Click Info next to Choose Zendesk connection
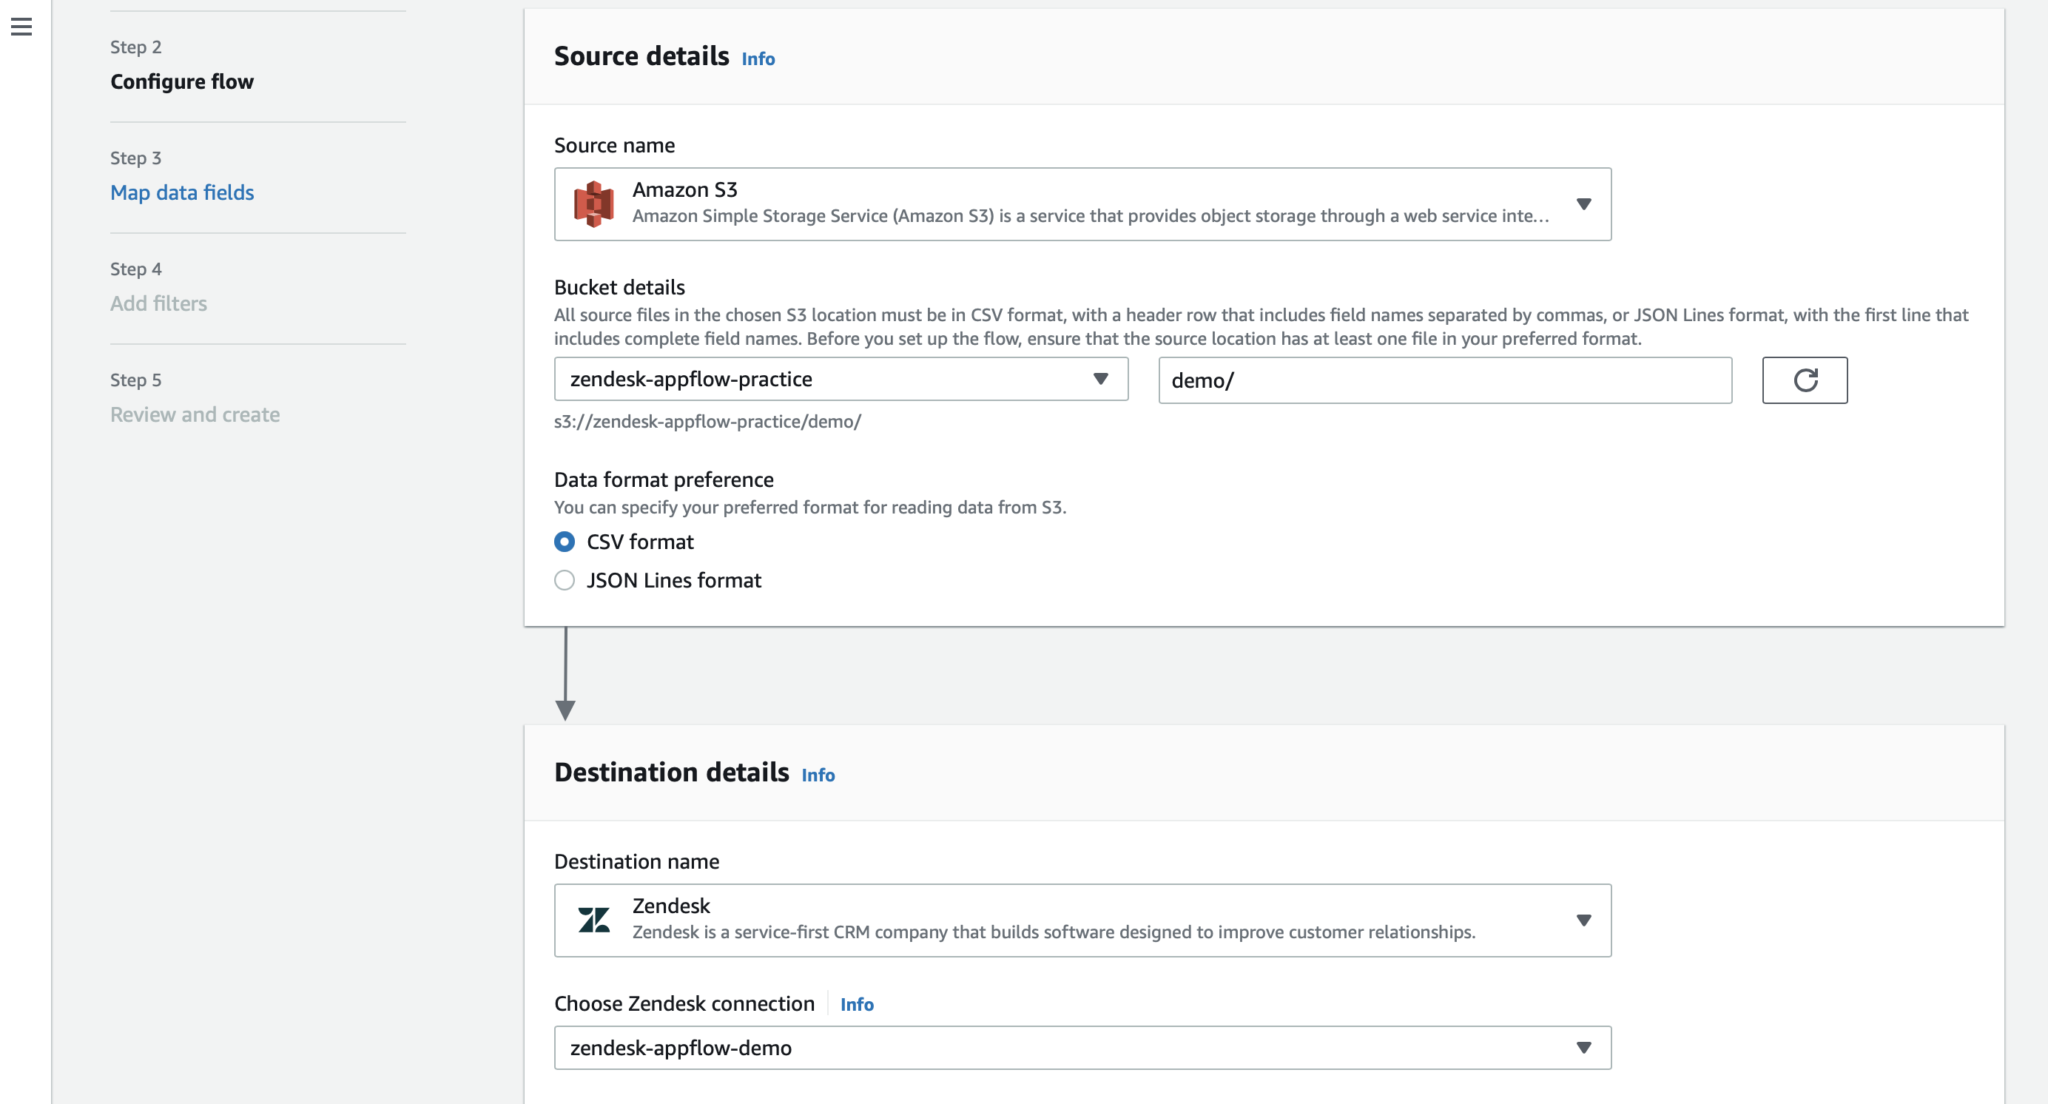2048x1104 pixels. pos(856,1004)
